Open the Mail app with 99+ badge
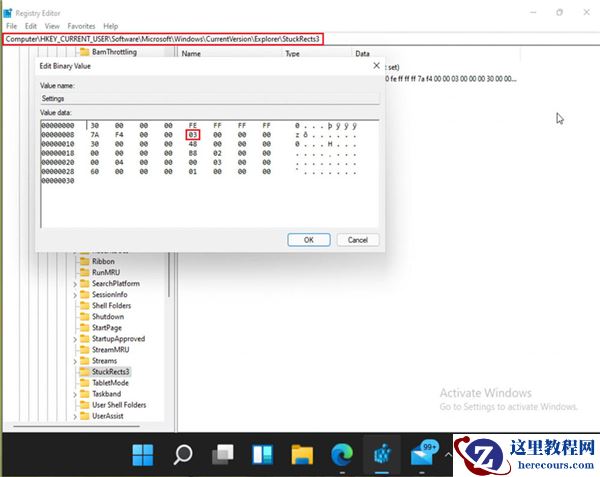The image size is (600, 477). tap(423, 454)
